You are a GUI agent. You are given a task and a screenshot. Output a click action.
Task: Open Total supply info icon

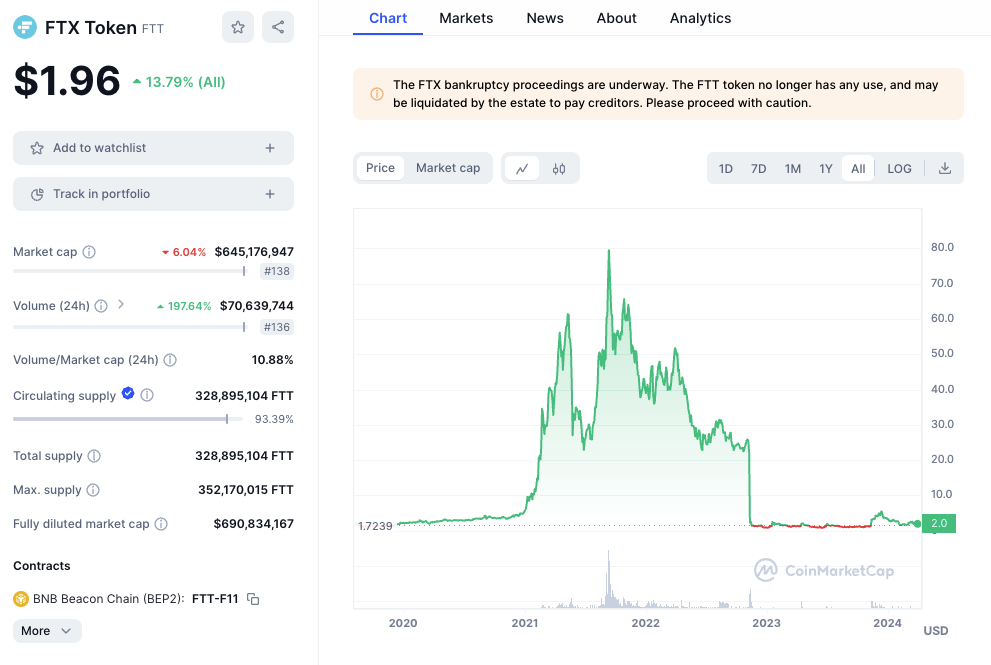94,456
